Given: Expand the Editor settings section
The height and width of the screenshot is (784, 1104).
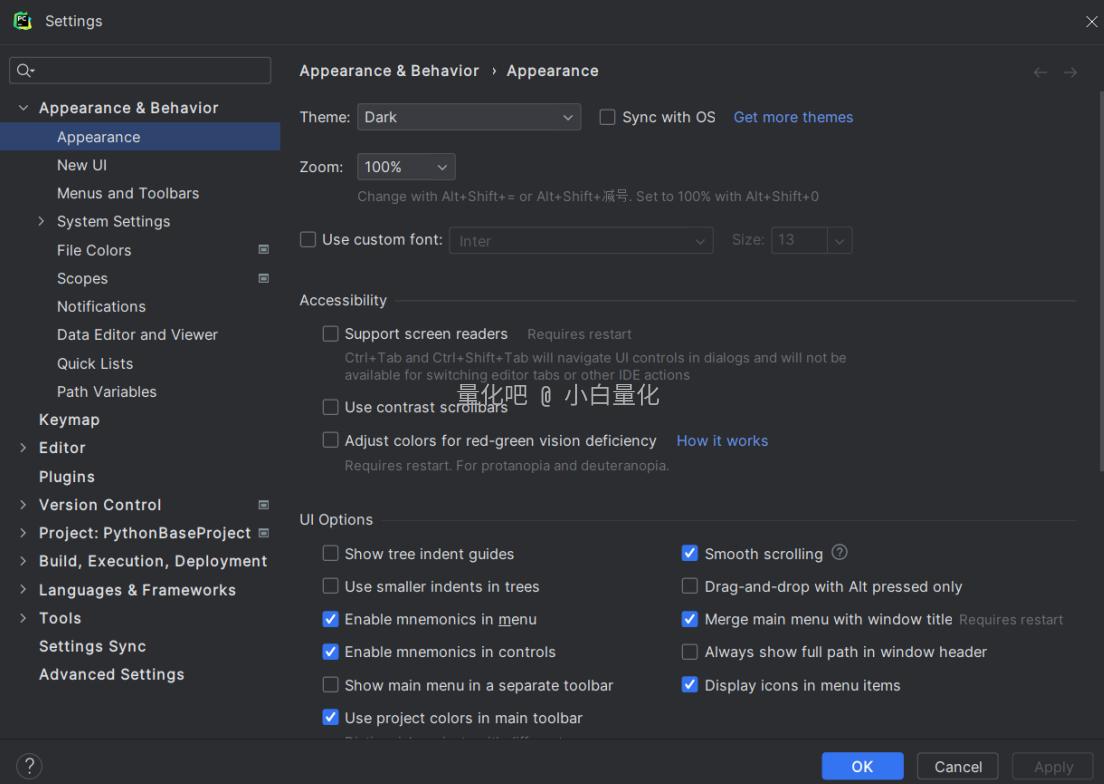Looking at the screenshot, I should tap(23, 448).
